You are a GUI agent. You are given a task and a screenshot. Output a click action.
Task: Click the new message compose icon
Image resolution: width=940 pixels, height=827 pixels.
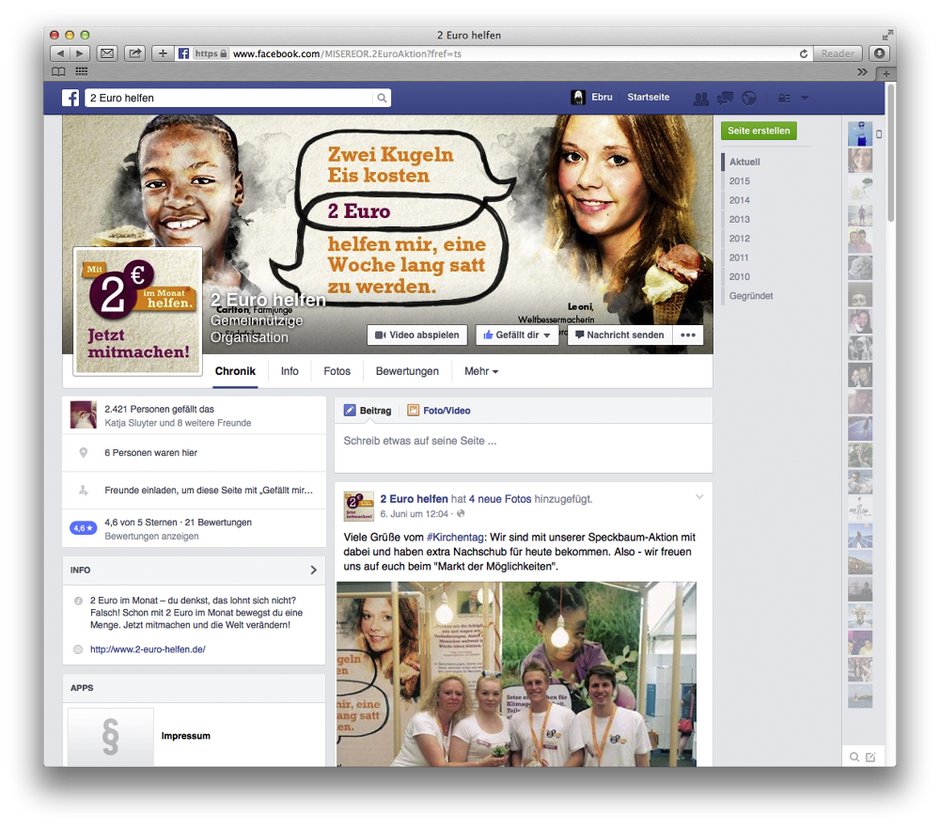click(x=870, y=757)
